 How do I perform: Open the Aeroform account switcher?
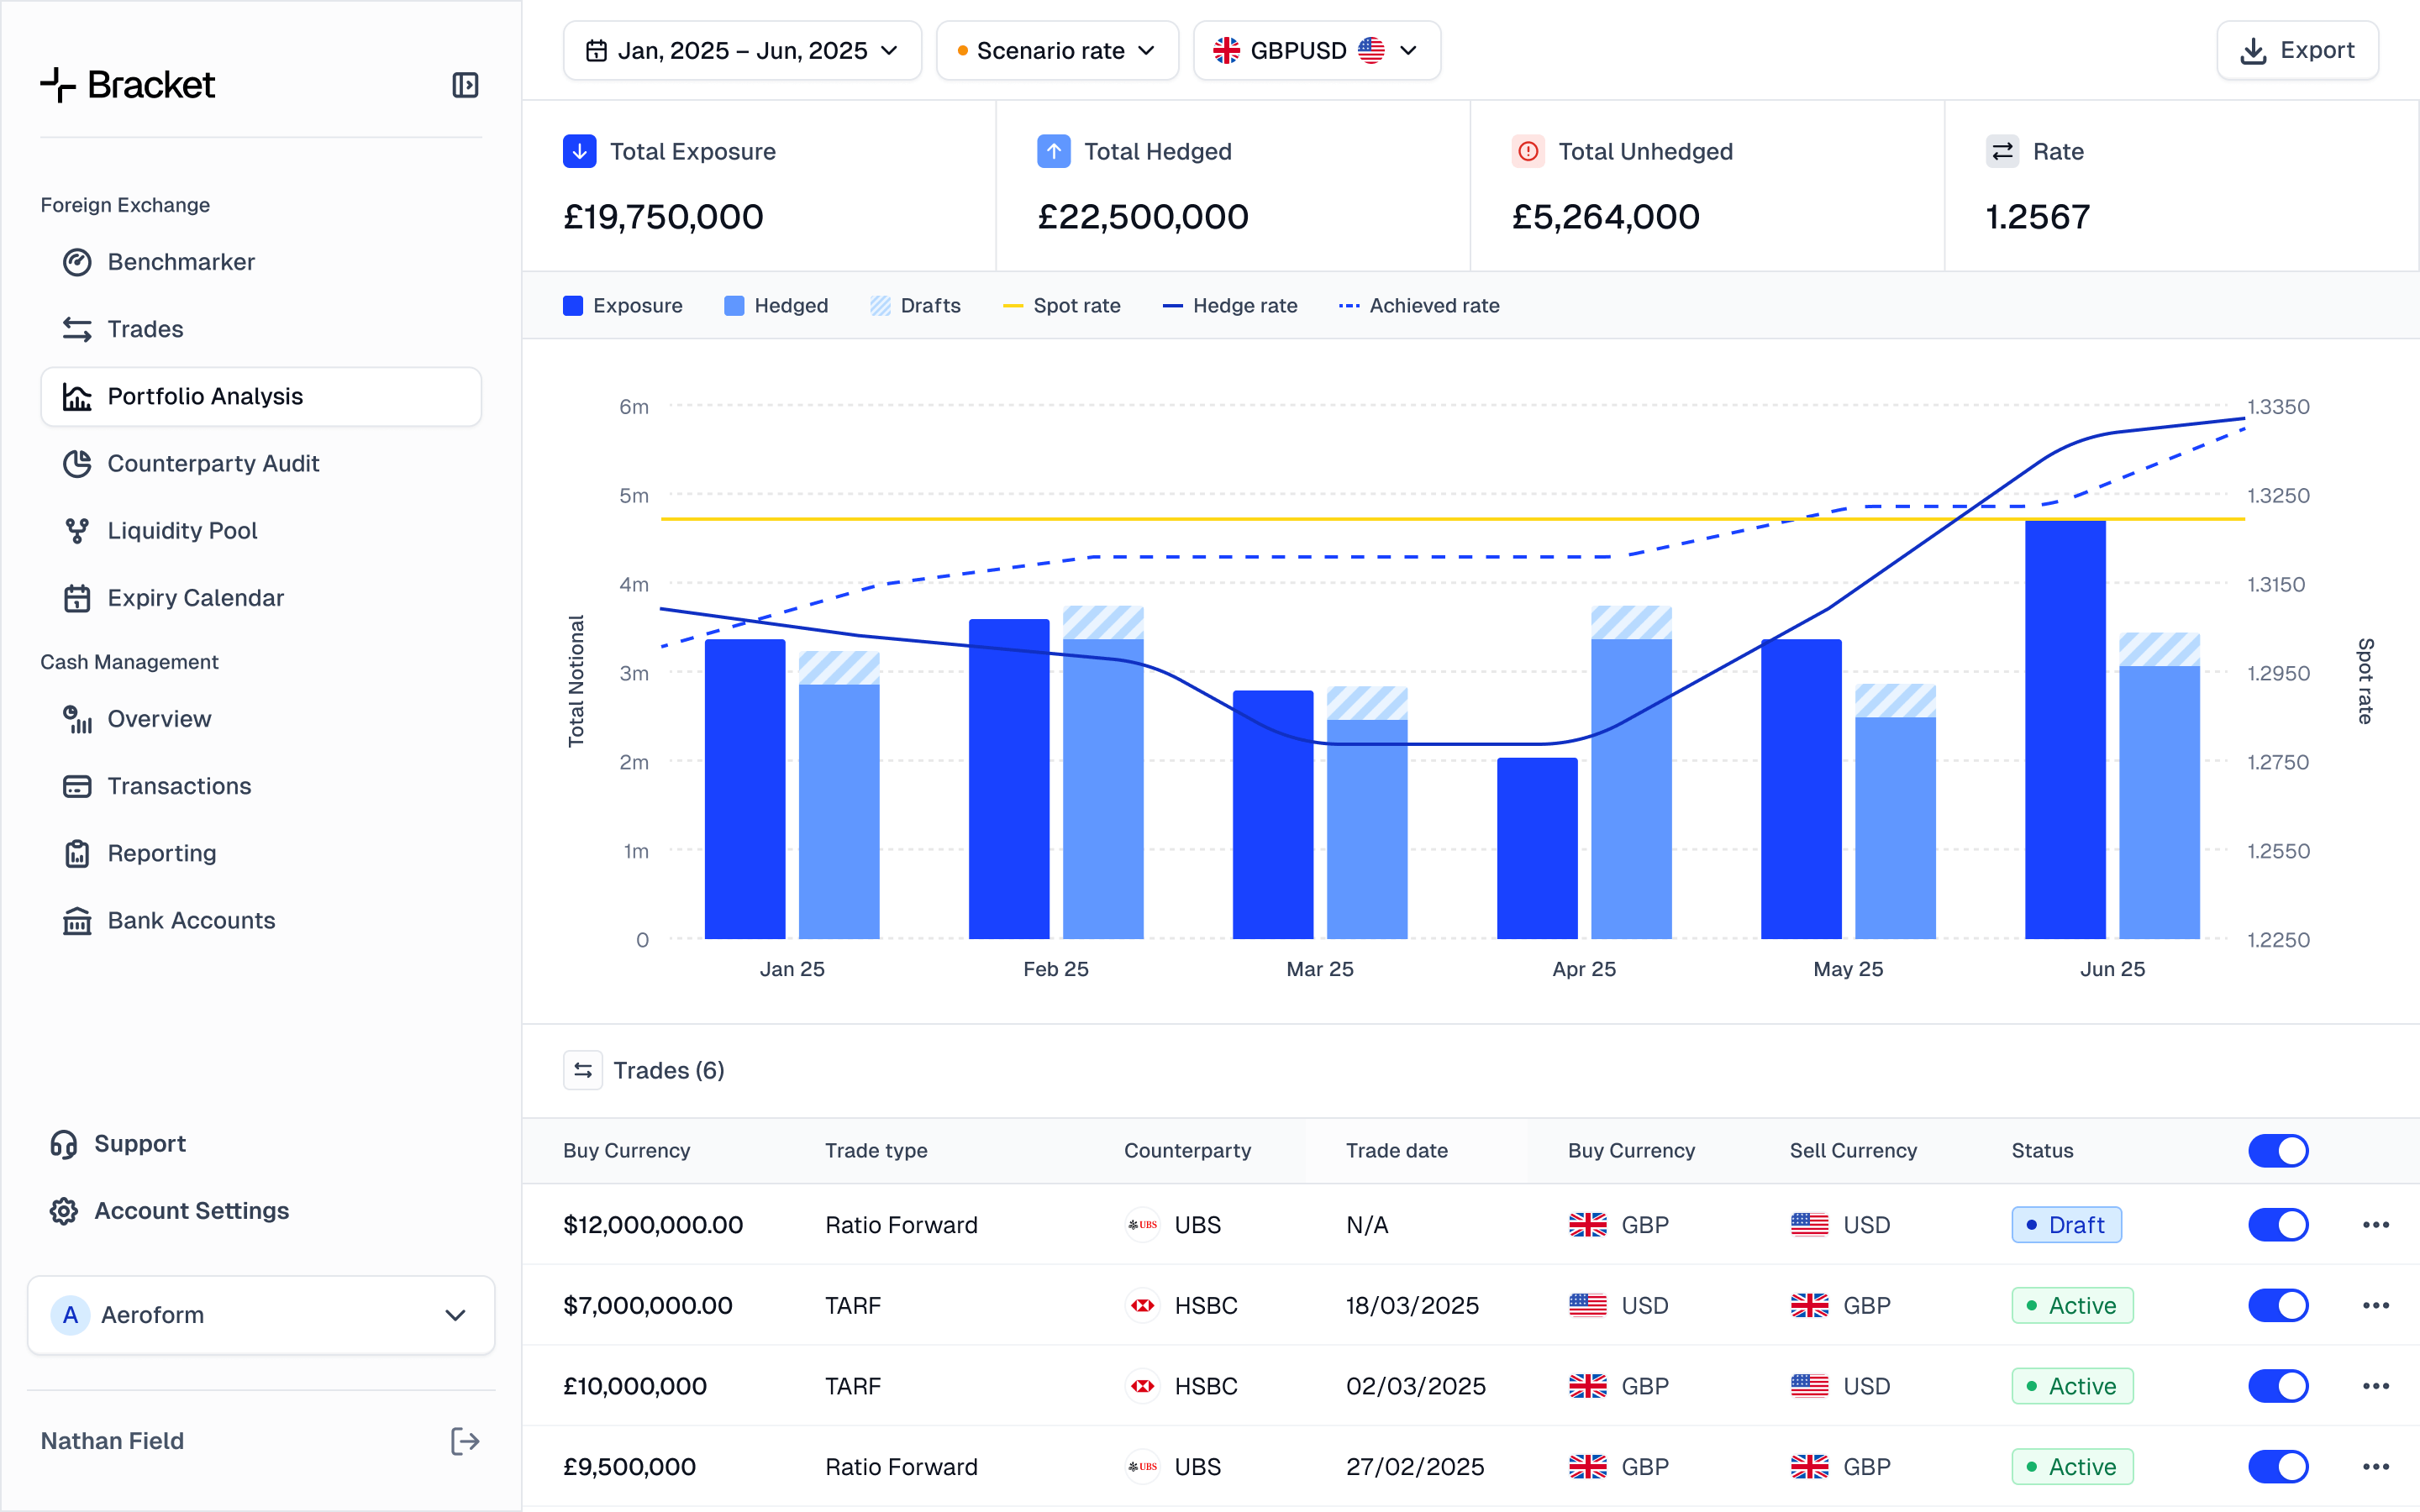261,1315
